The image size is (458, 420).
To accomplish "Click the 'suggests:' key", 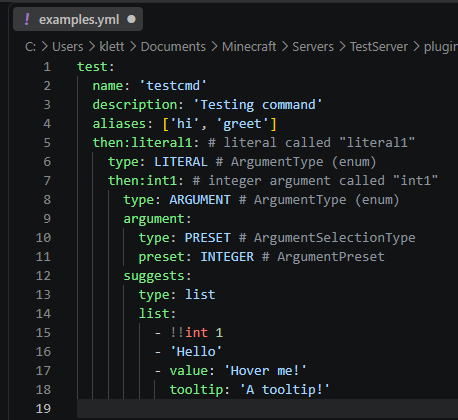I will pyautogui.click(x=157, y=276).
